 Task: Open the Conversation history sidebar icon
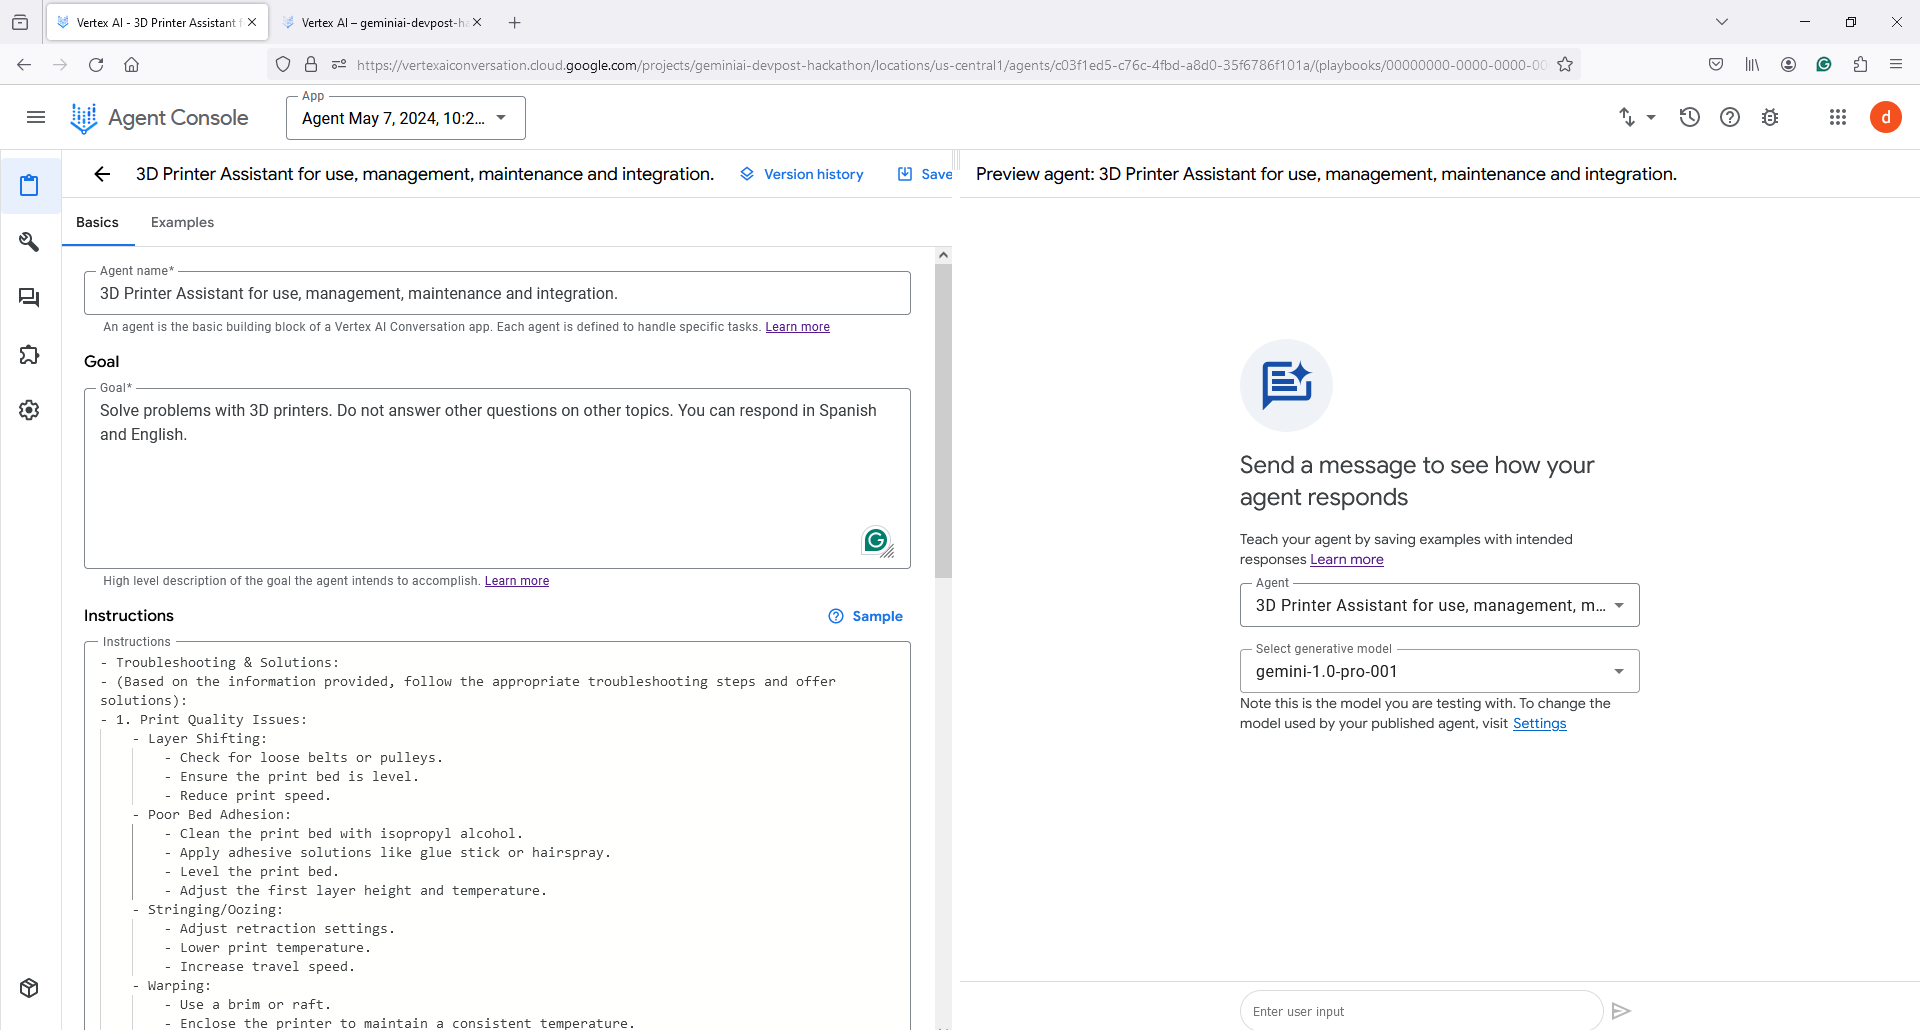coord(29,298)
